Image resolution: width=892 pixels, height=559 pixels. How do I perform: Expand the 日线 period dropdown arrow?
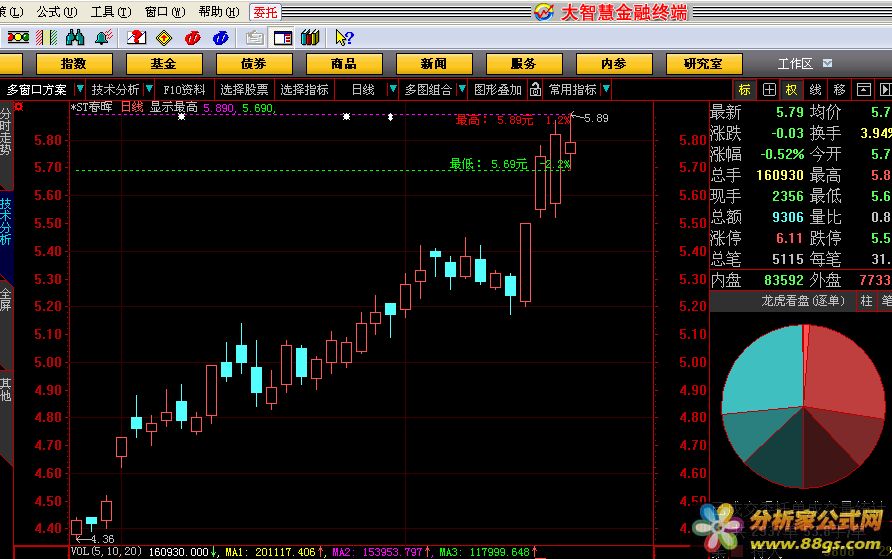coord(393,89)
